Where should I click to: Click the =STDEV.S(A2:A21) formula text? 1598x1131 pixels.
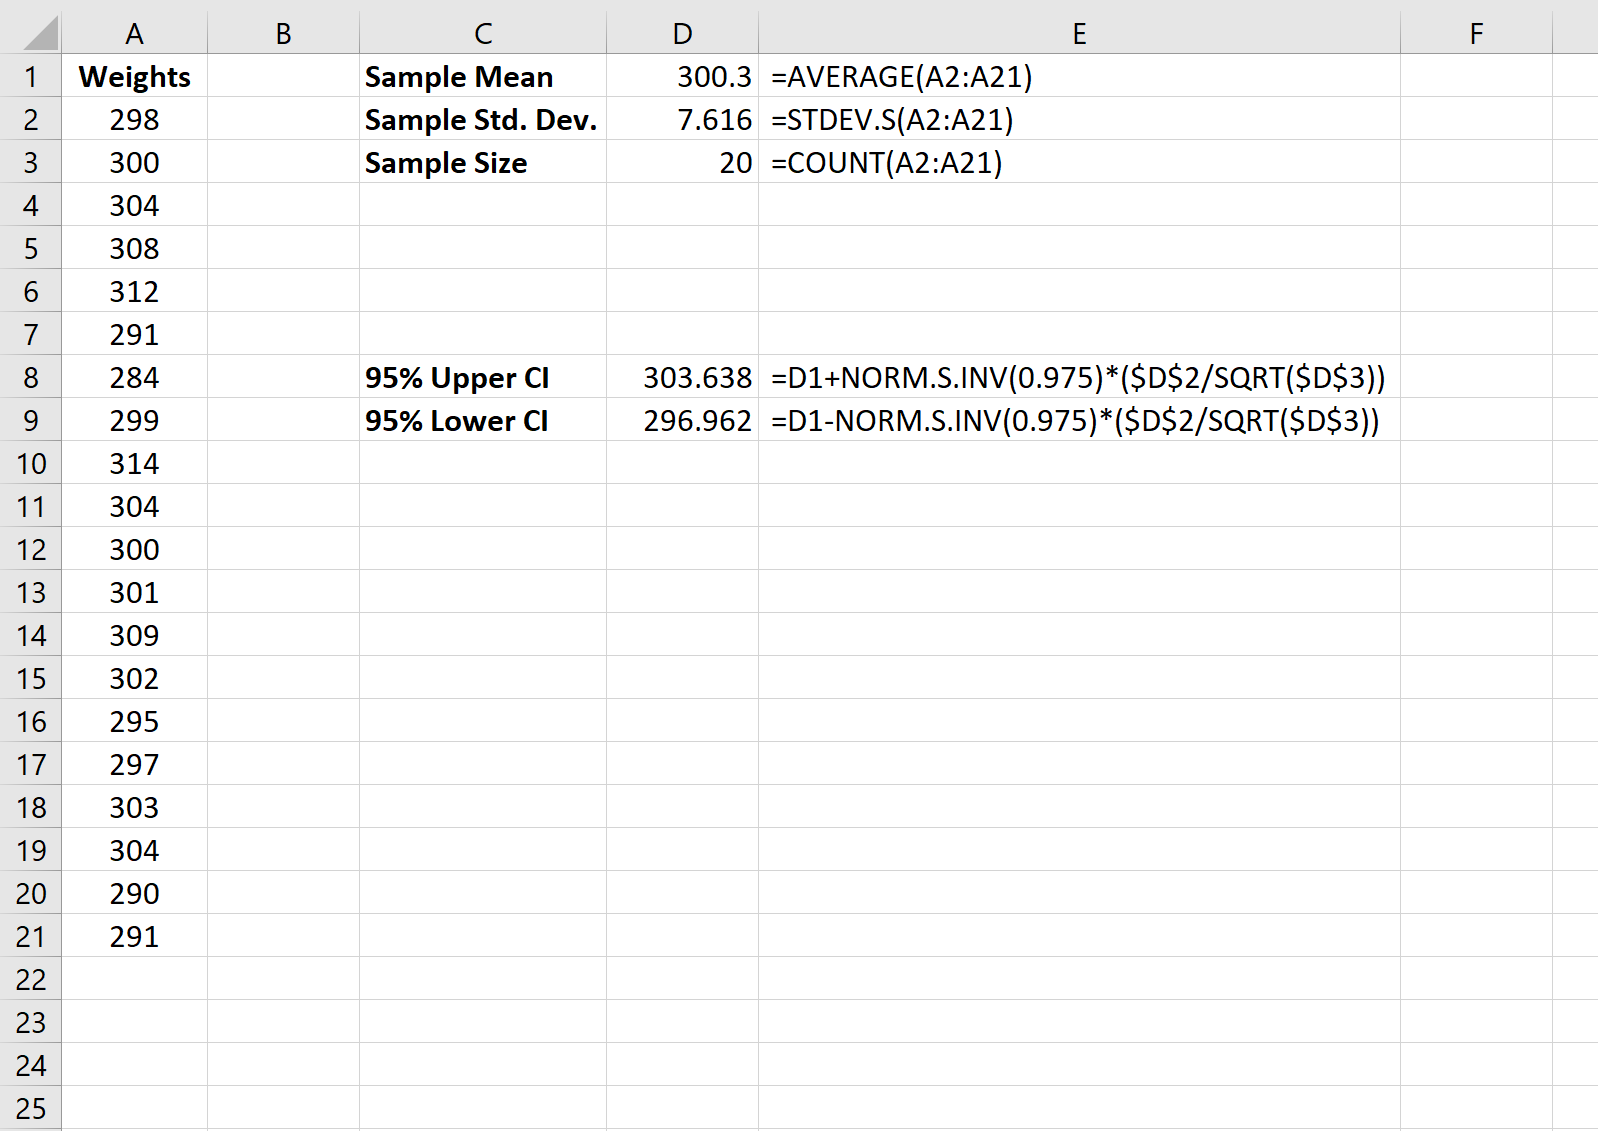(892, 119)
